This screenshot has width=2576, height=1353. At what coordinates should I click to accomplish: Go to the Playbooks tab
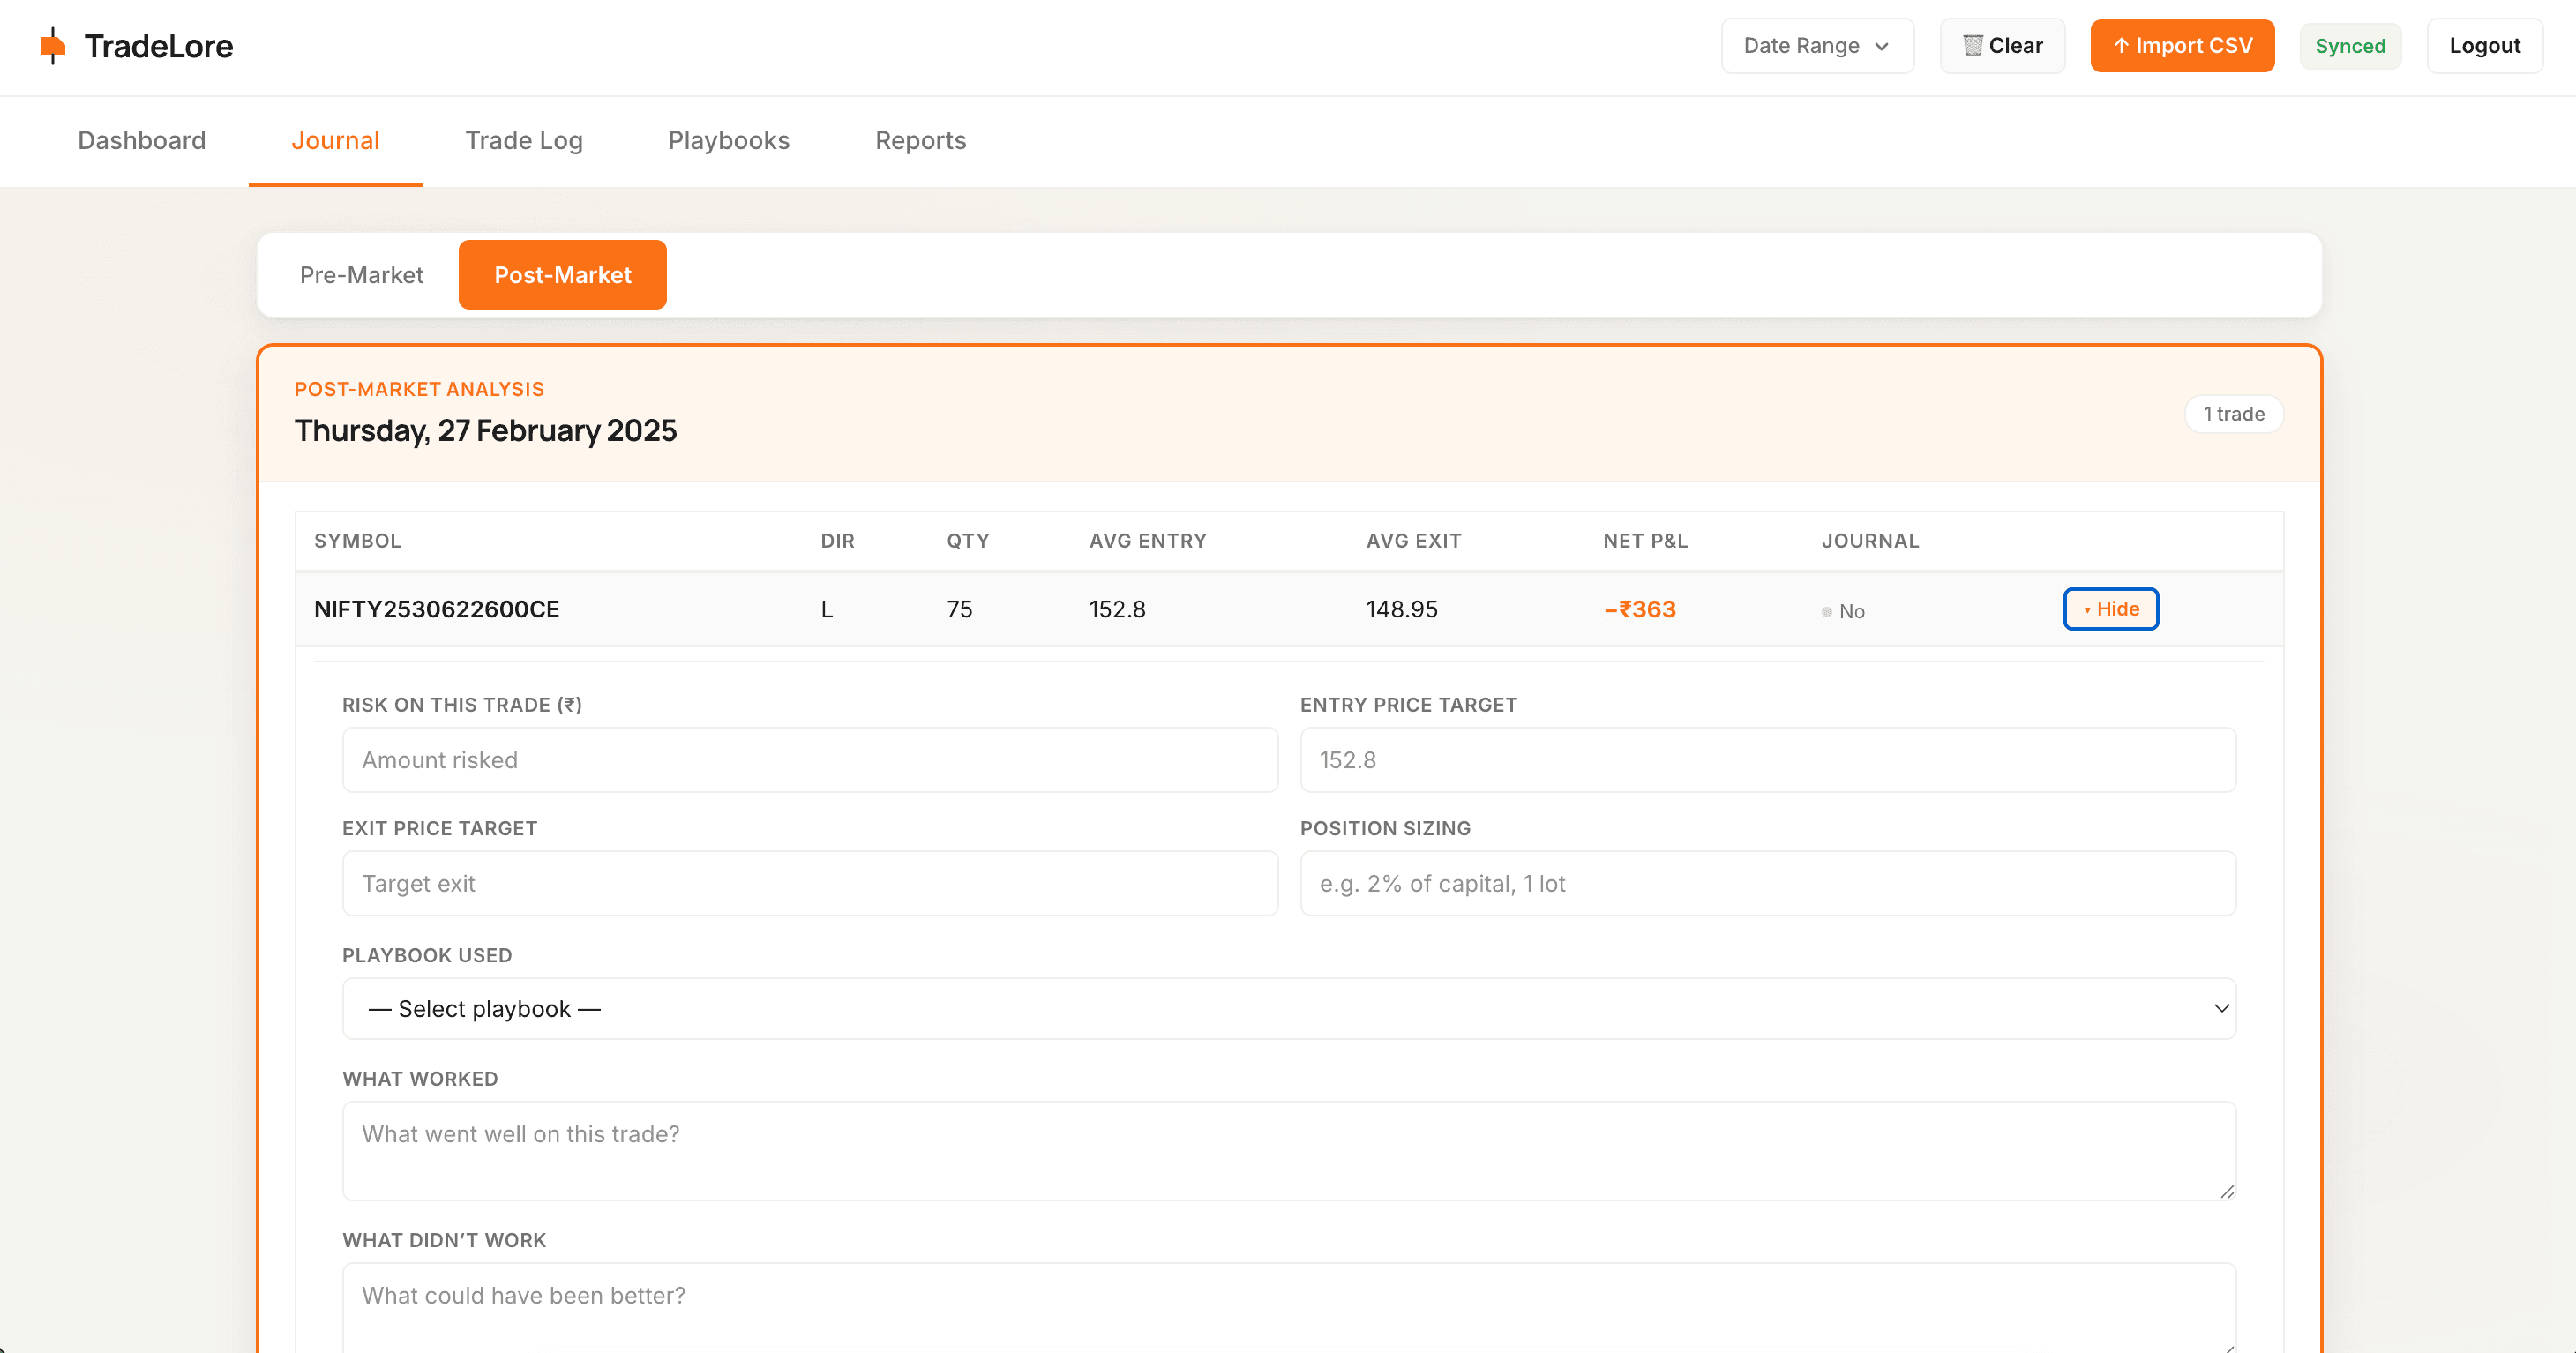(x=729, y=140)
